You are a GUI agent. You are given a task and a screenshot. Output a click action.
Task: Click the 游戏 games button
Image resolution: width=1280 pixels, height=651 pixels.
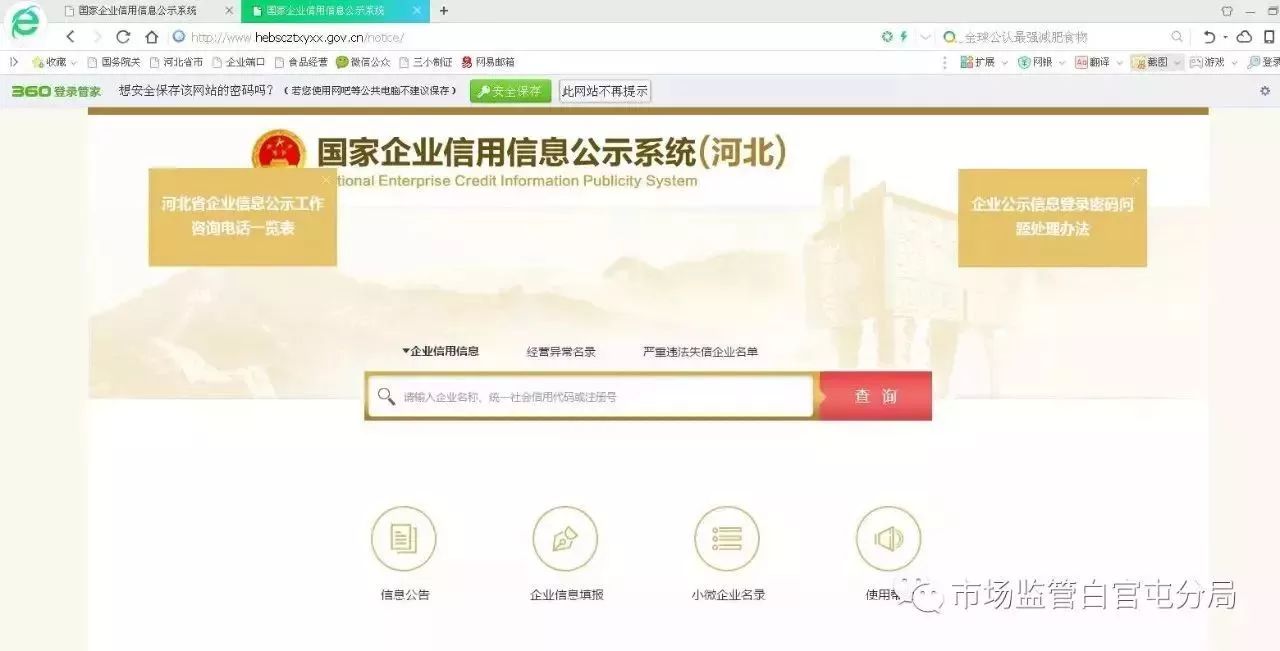(1207, 62)
